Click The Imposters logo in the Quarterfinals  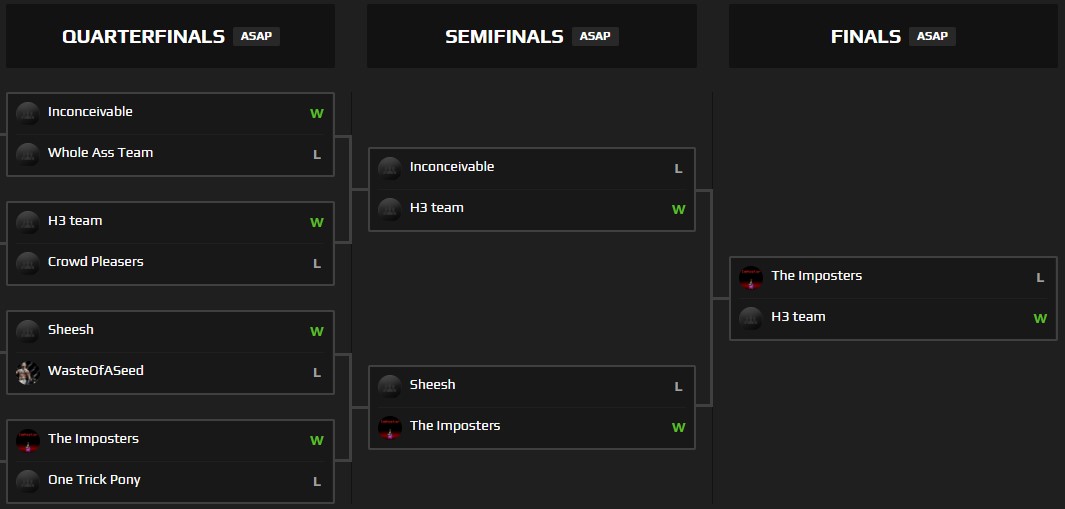(28, 440)
